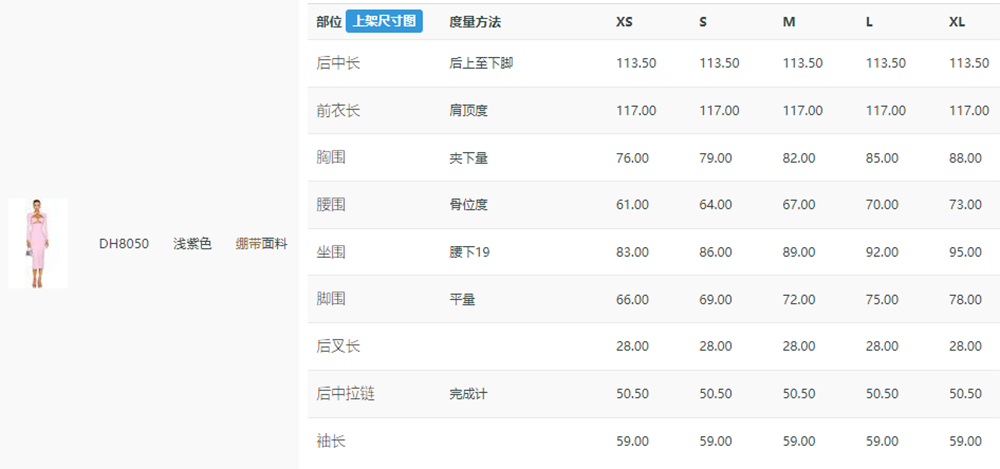1000x469 pixels.
Task: Select the 前衣长 row label
Action: coord(338,110)
